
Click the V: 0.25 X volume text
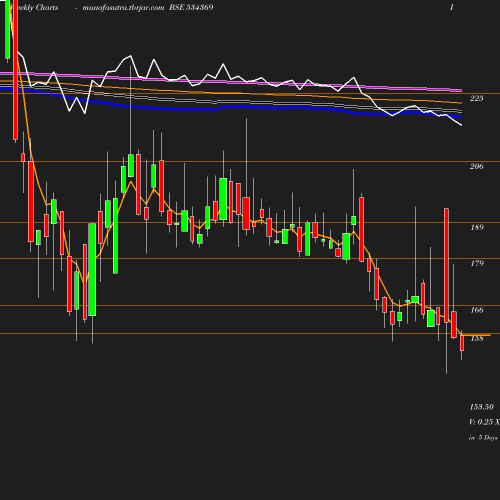click(484, 422)
